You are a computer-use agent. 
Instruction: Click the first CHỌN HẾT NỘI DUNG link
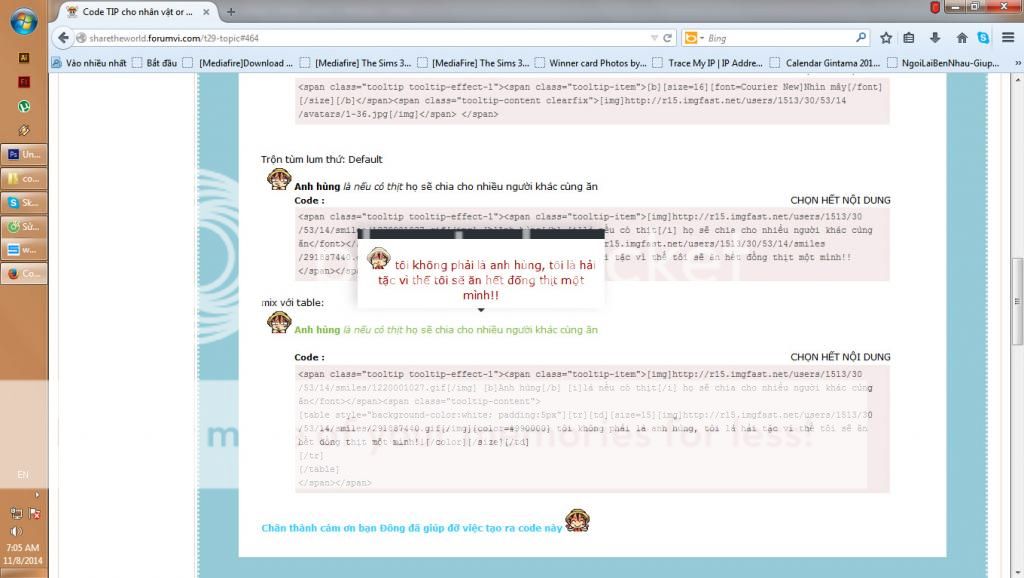tap(840, 200)
